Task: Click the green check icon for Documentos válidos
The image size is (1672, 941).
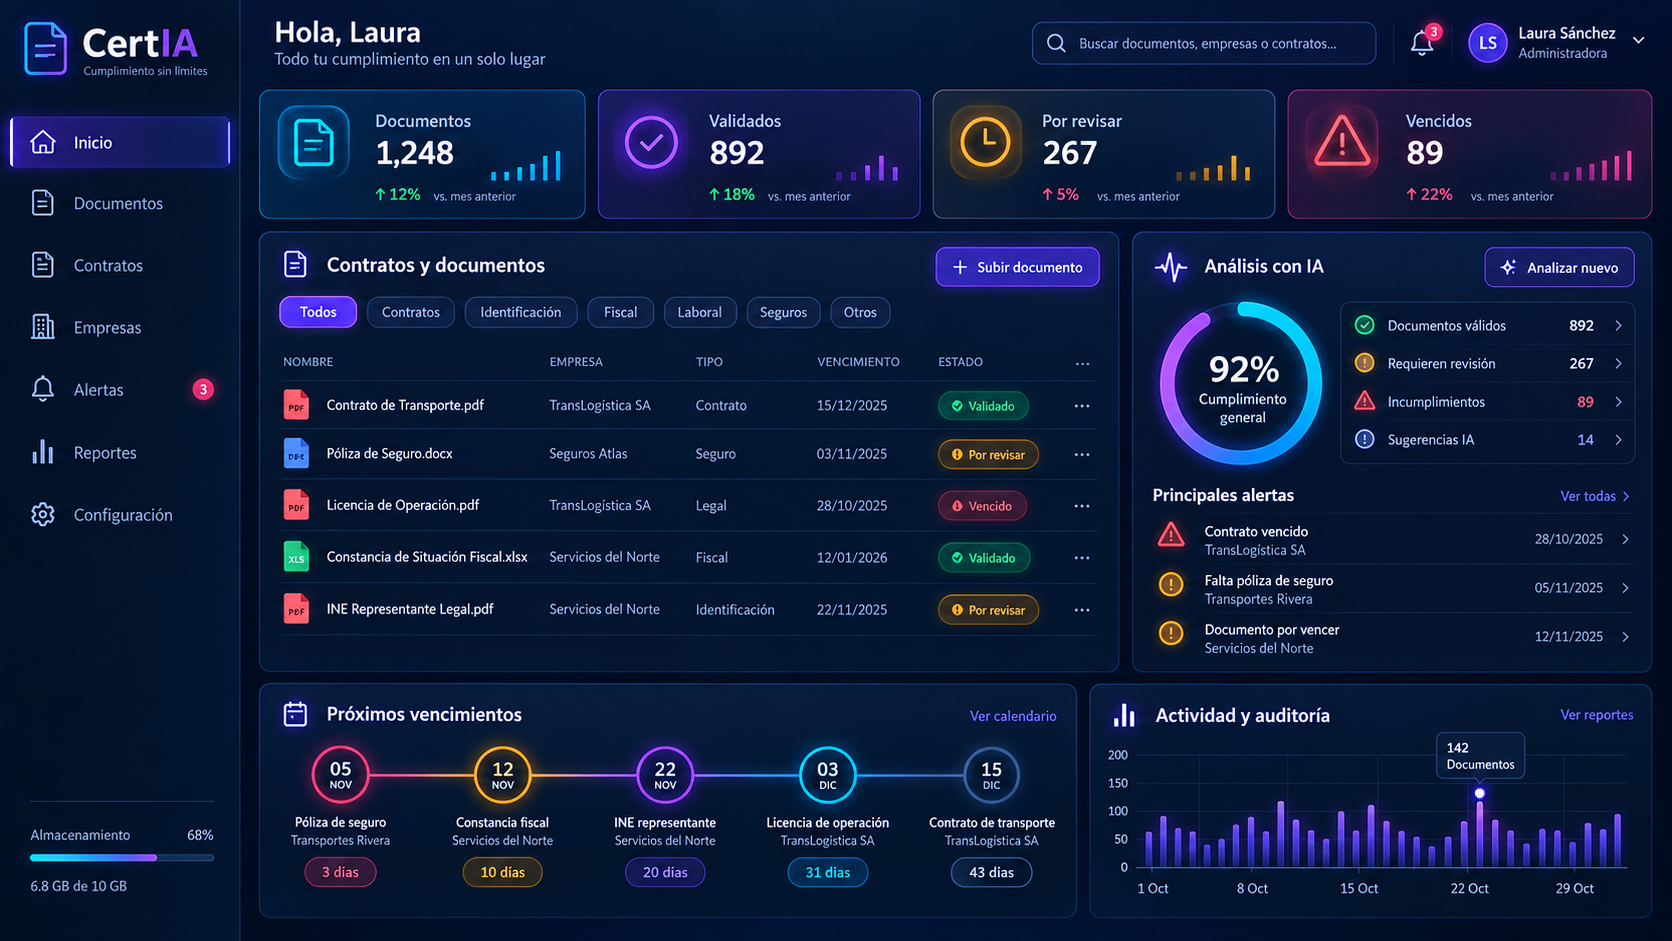Action: (x=1364, y=325)
